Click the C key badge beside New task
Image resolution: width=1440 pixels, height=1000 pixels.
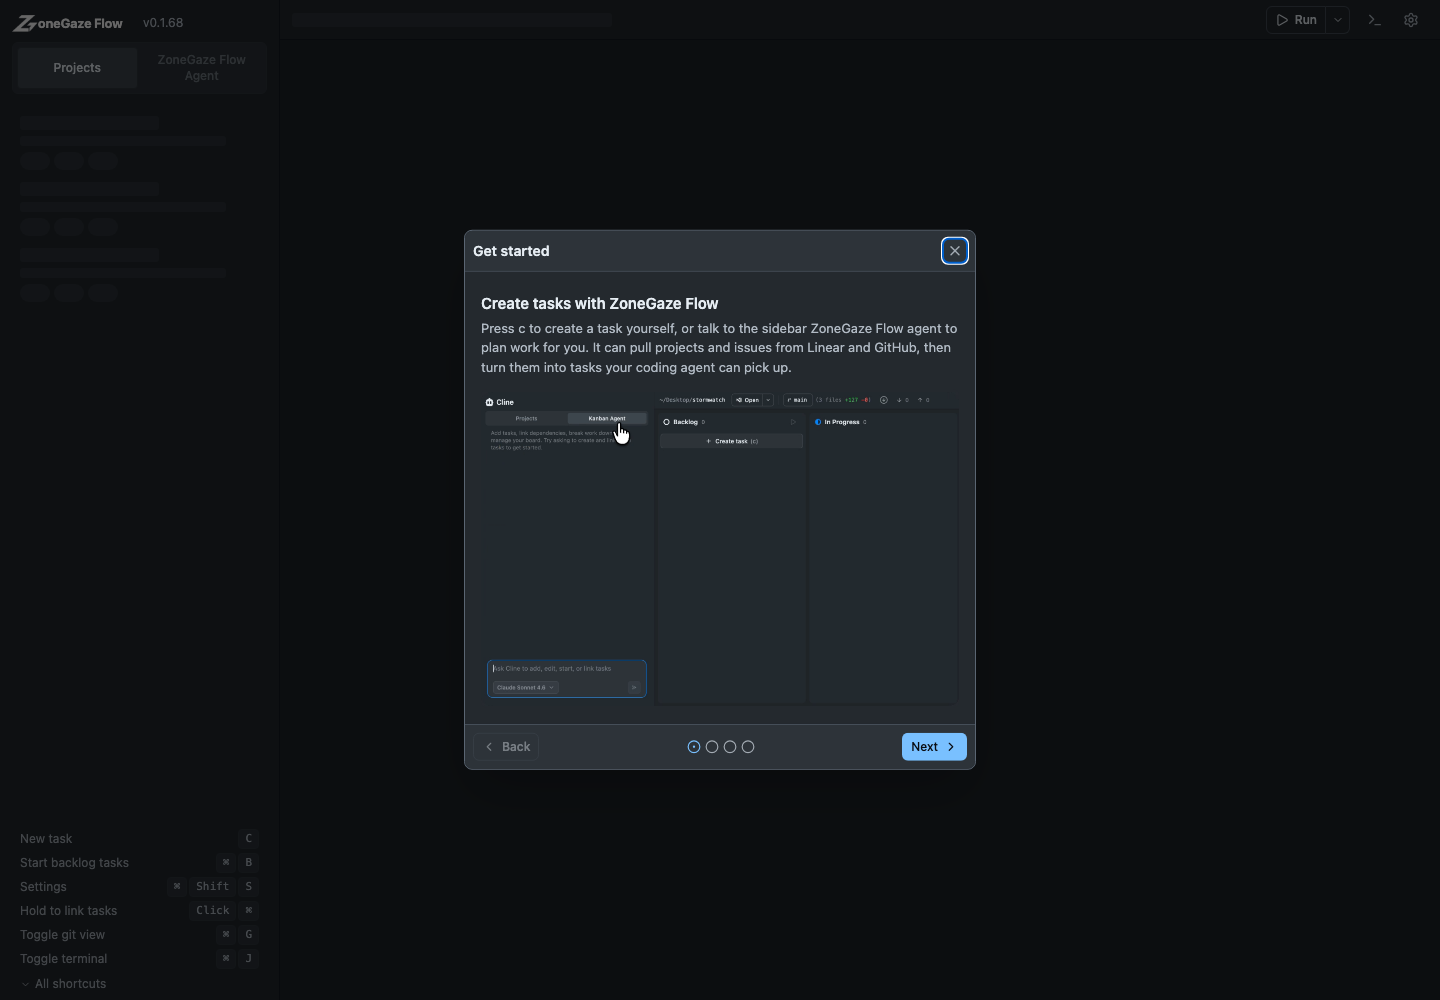(249, 839)
